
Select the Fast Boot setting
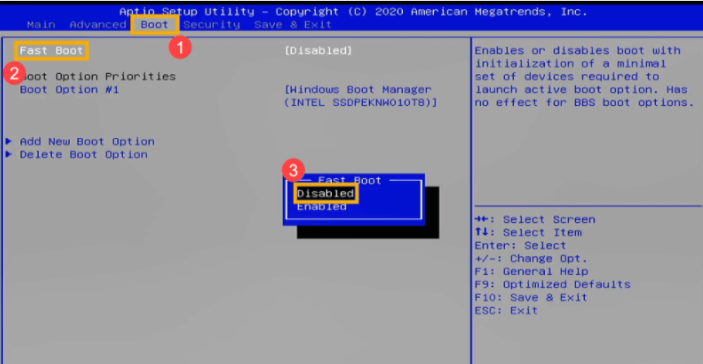click(x=52, y=51)
